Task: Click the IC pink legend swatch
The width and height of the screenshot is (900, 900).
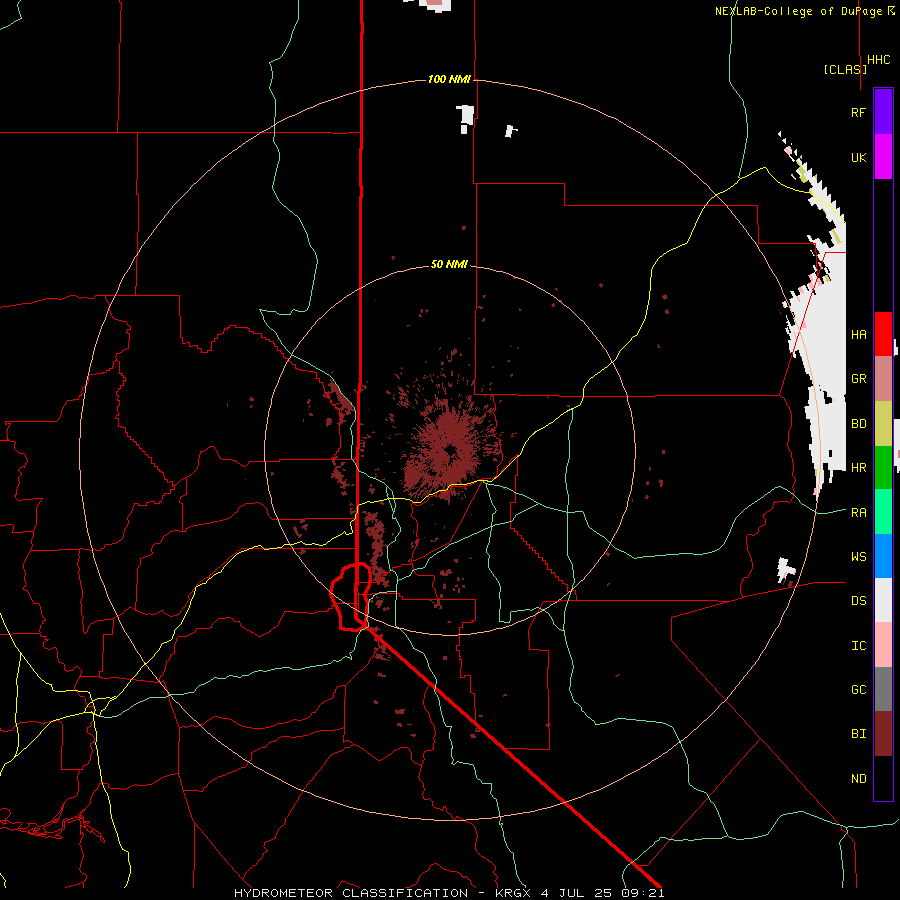Action: (x=883, y=645)
